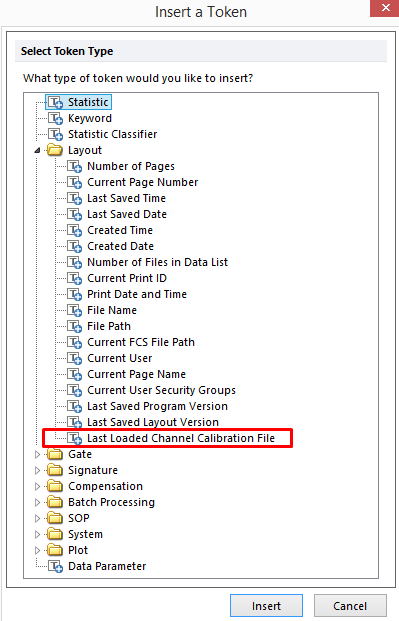The image size is (399, 621).
Task: Select Current User Security Groups text
Action: tap(161, 390)
